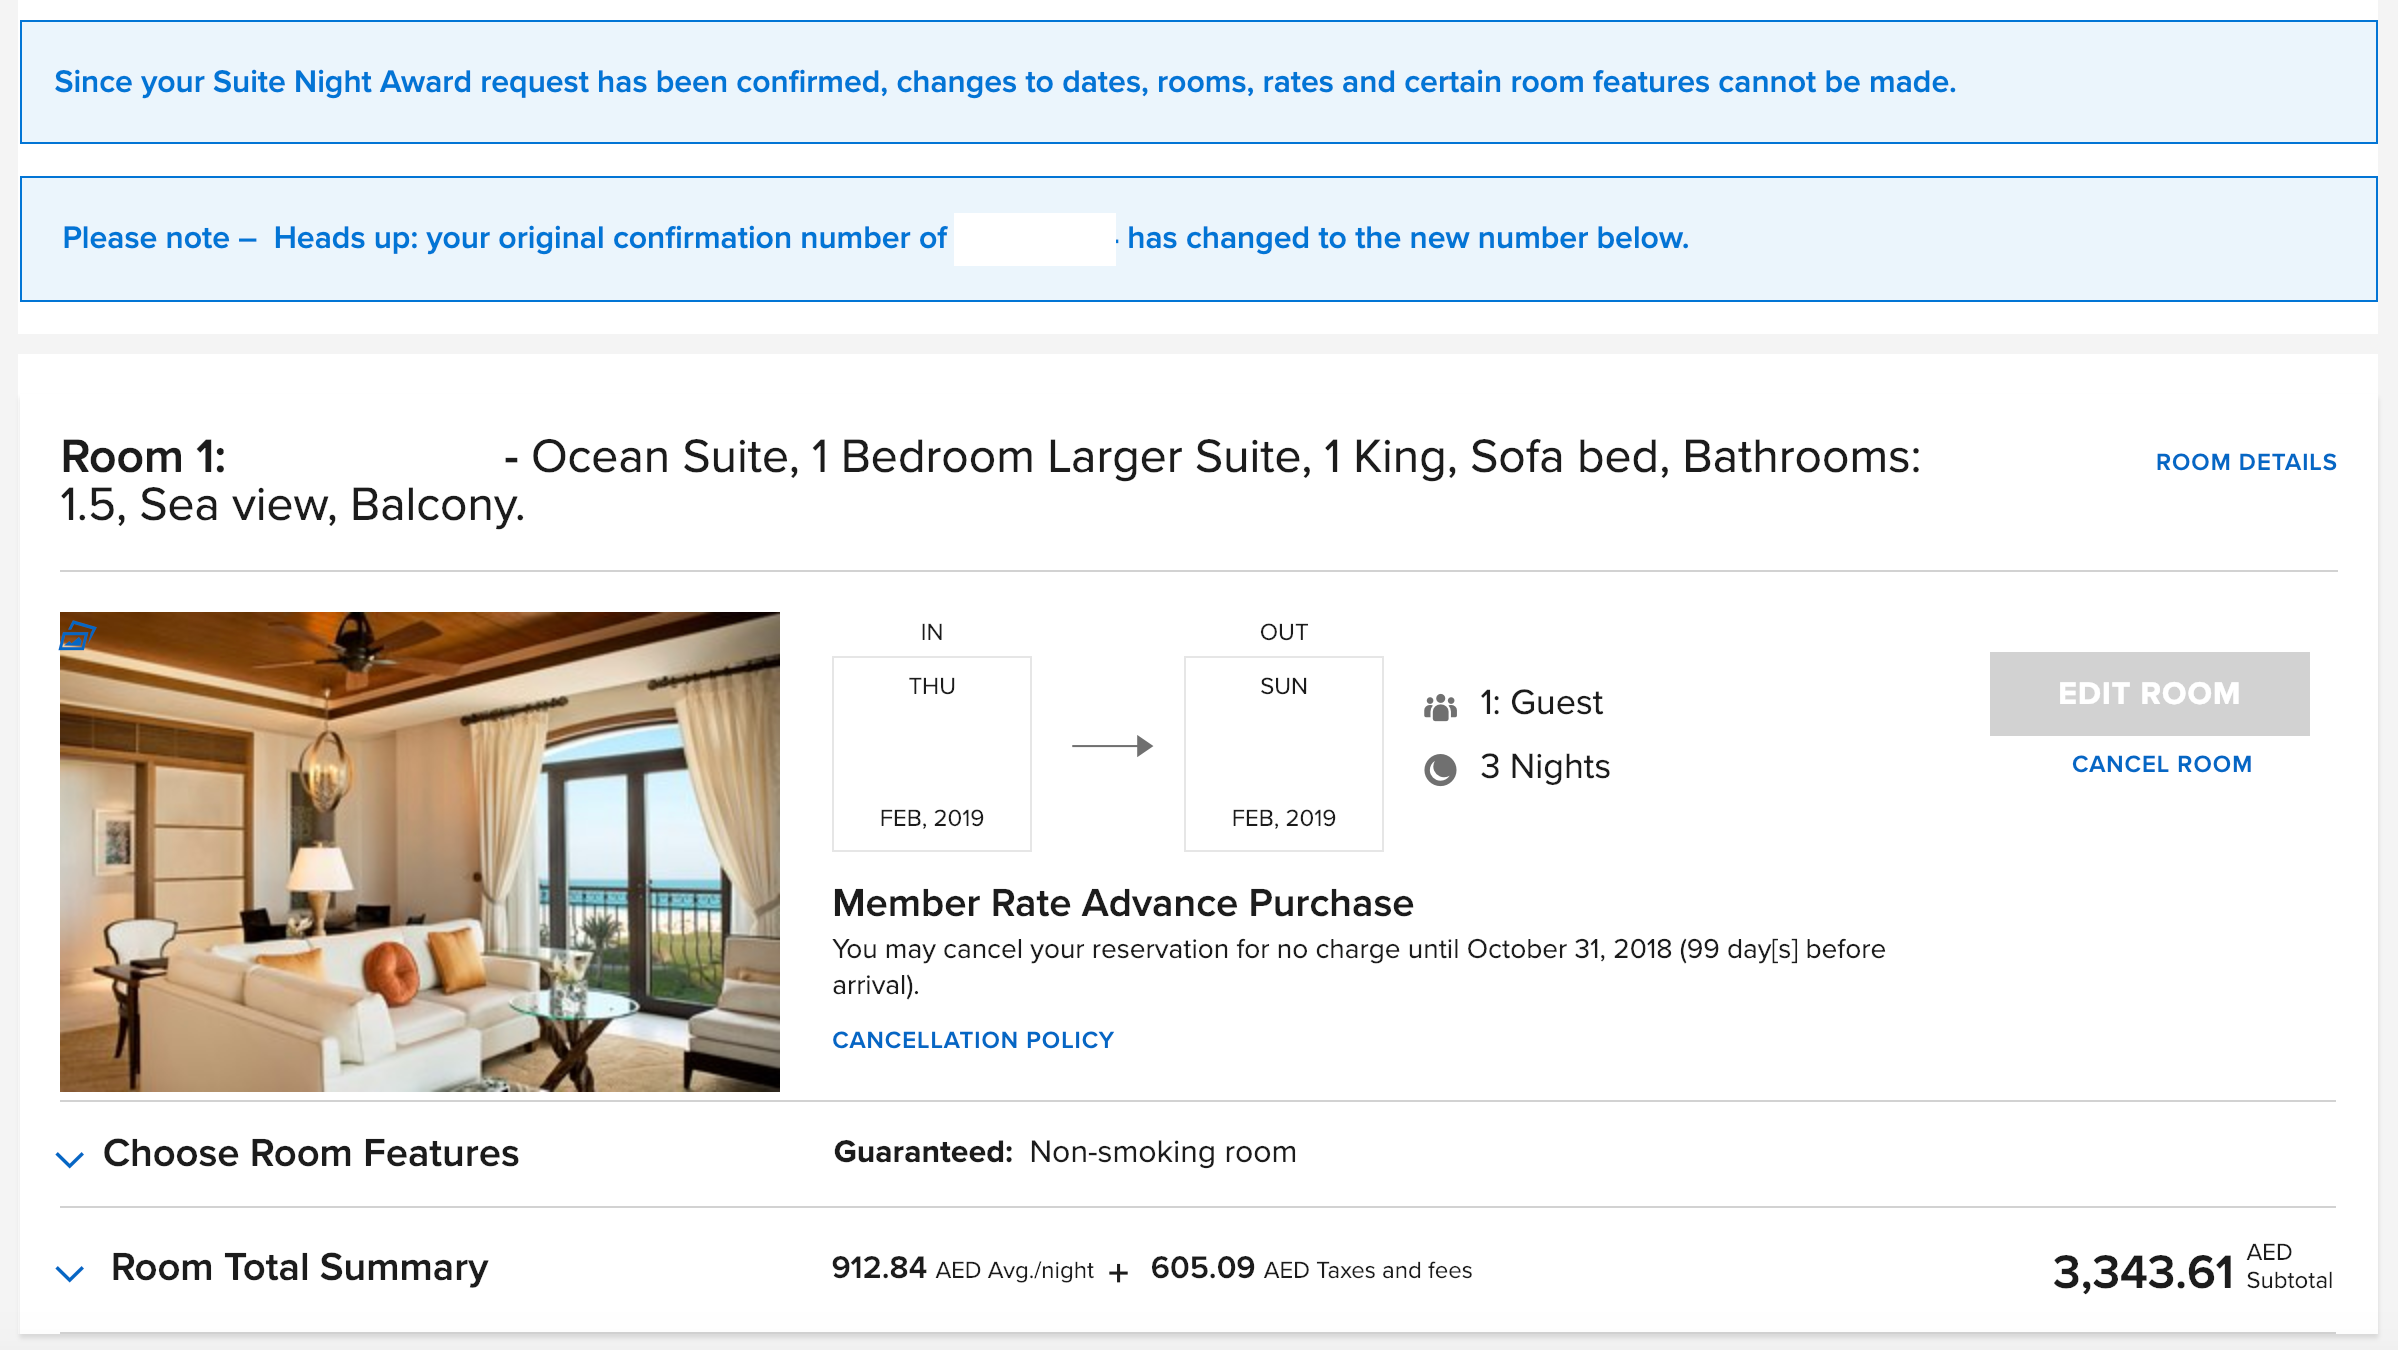Expand the Choose Room Features chevron
The height and width of the screenshot is (1350, 2398).
coord(70,1159)
